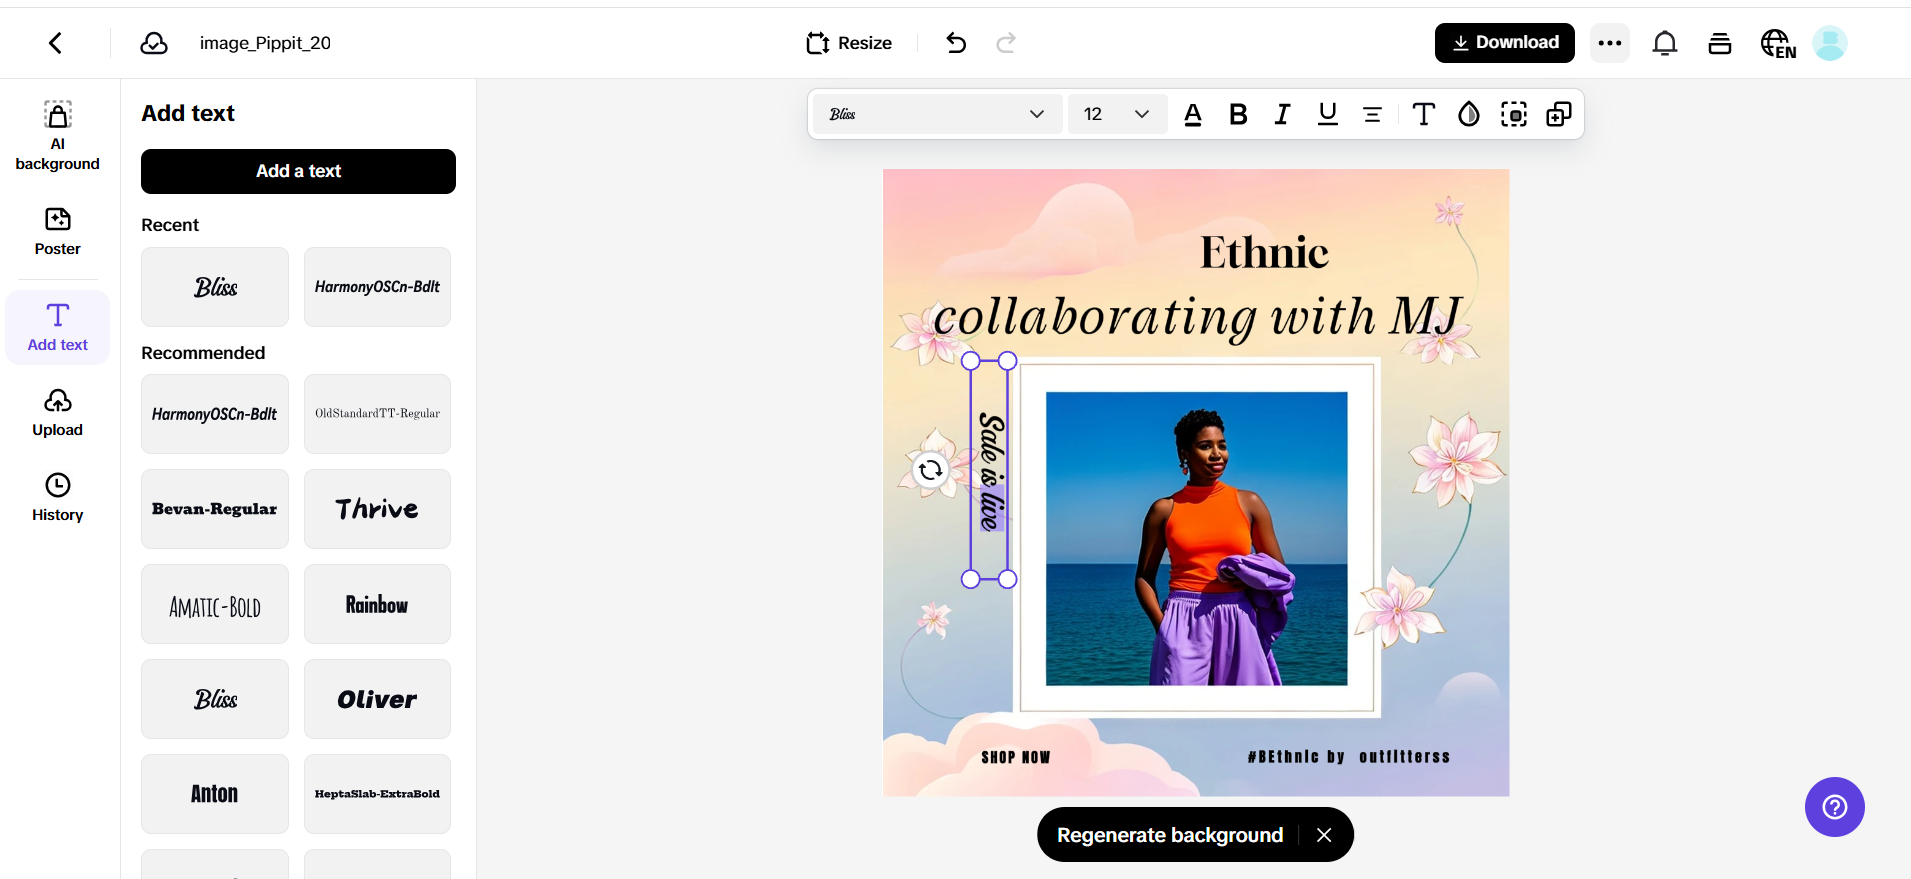Toggle bold formatting
Viewport: 1911px width, 879px height.
[1238, 115]
